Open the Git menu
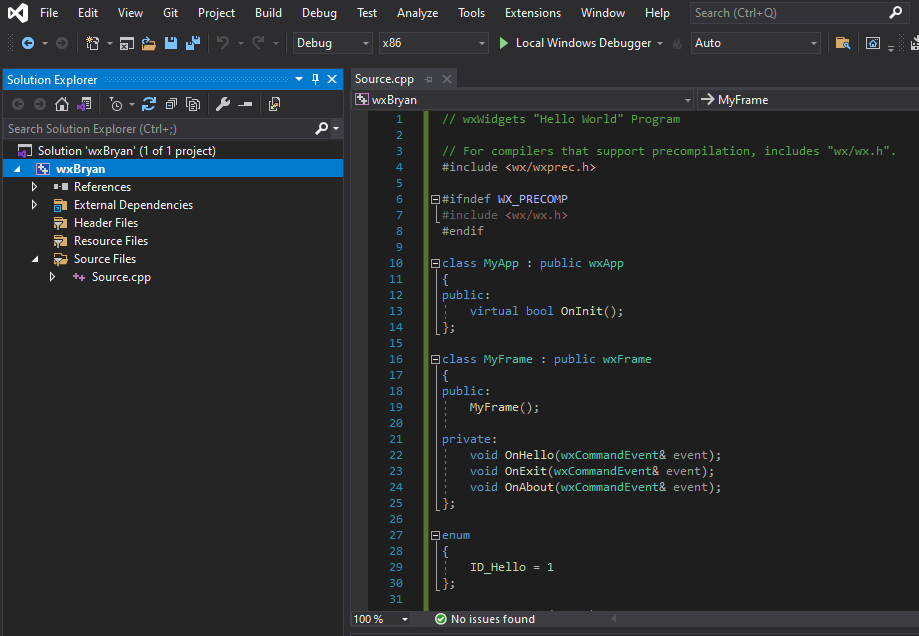 click(x=171, y=12)
